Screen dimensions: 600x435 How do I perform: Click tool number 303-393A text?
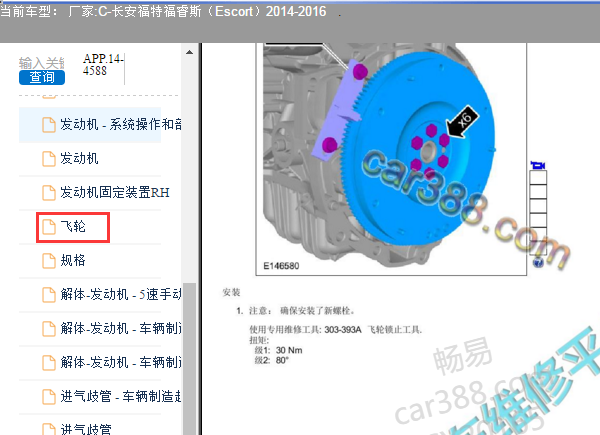343,330
